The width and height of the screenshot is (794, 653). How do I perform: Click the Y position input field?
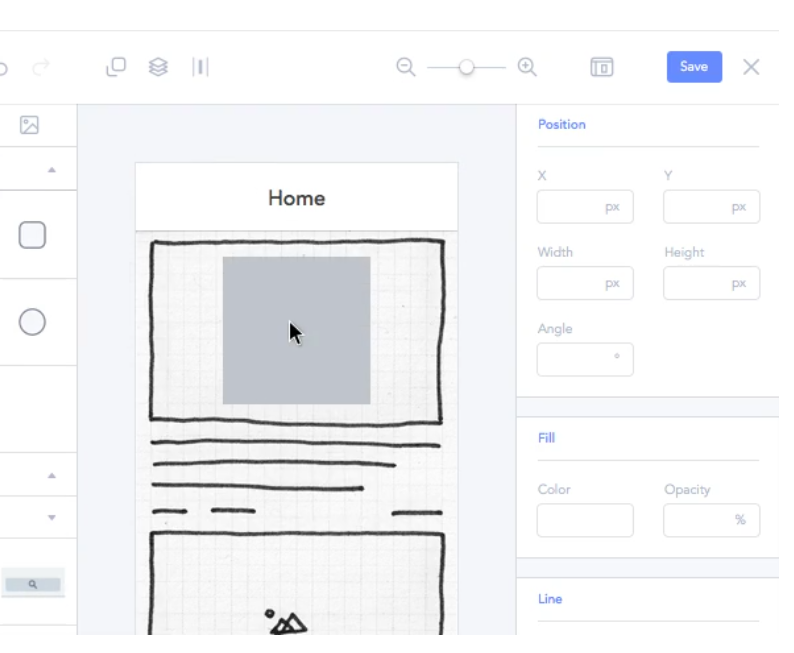click(x=711, y=207)
